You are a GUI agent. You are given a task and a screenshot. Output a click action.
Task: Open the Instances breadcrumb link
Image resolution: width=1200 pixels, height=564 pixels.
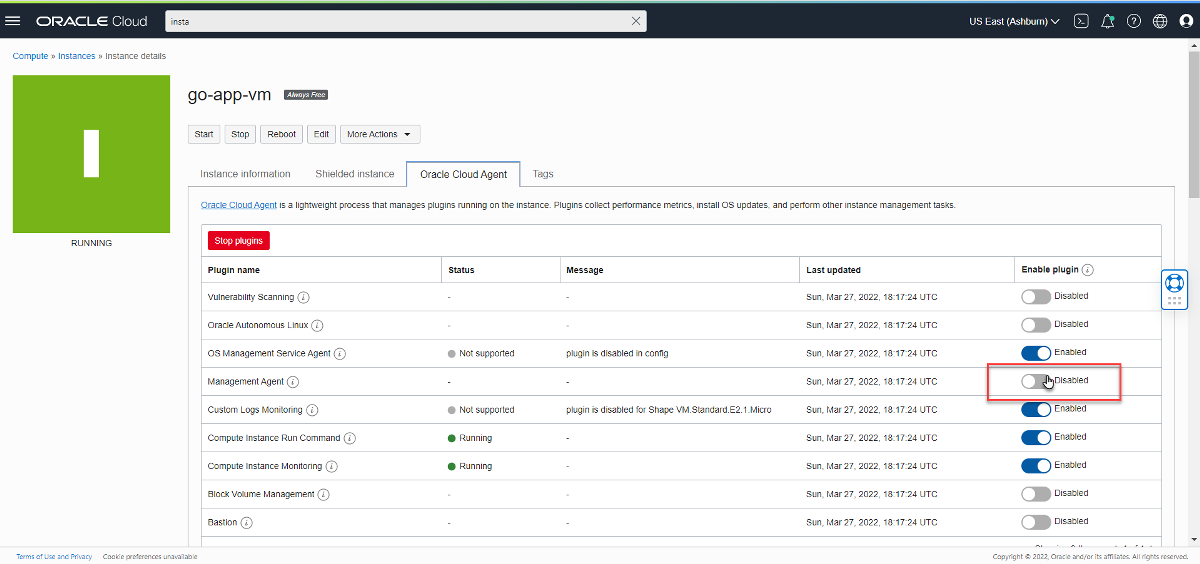coord(76,56)
